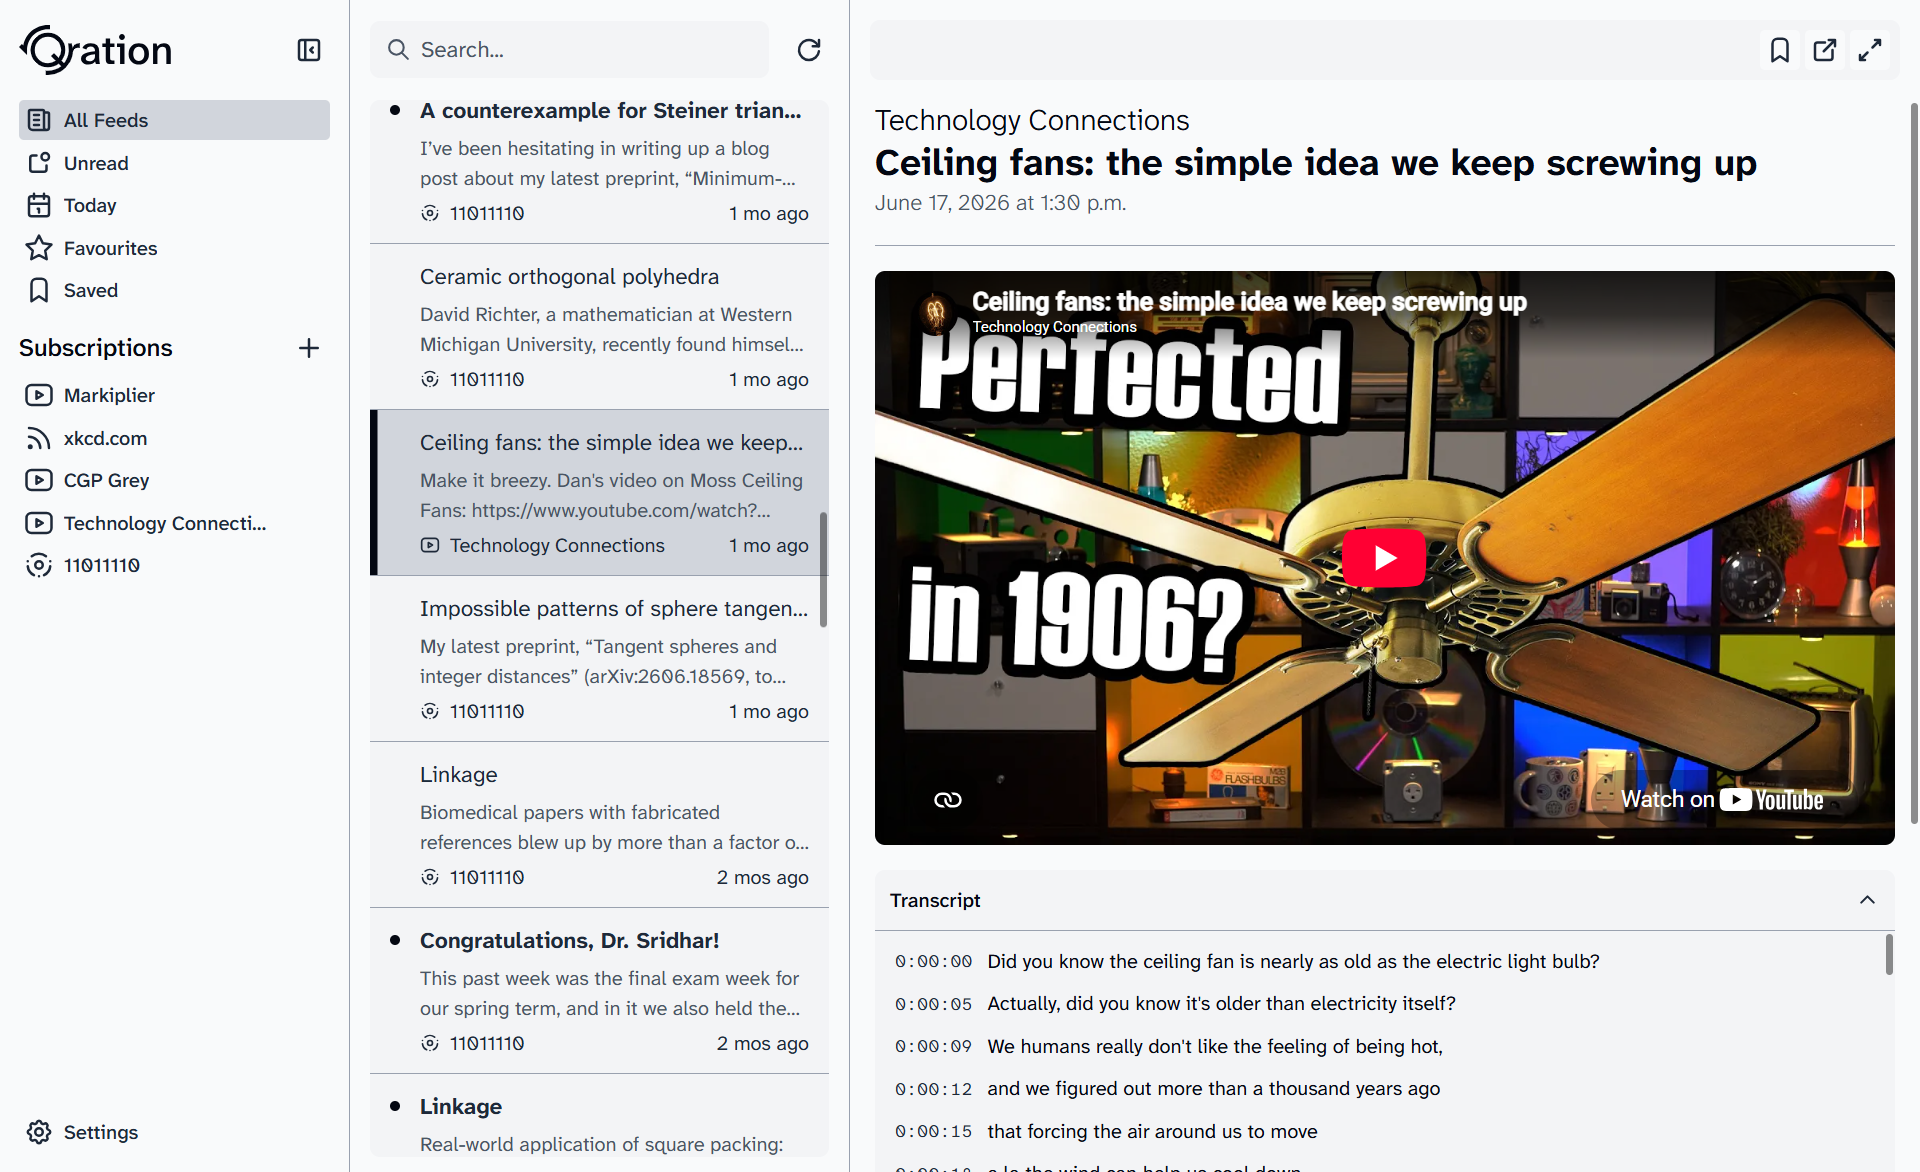Click the transcript scrollbar

(x=1888, y=954)
